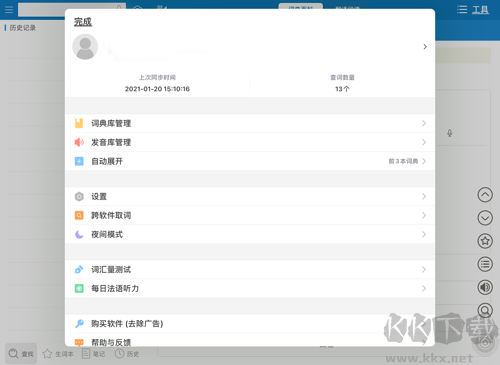
Task: Click the red speaker pronunciation icon
Action: pyautogui.click(x=79, y=142)
